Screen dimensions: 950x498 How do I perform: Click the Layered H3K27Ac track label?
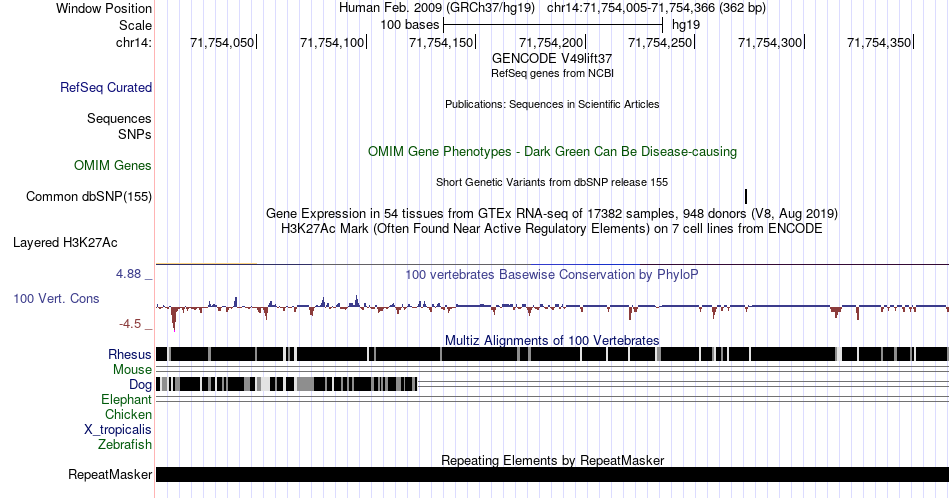click(65, 242)
